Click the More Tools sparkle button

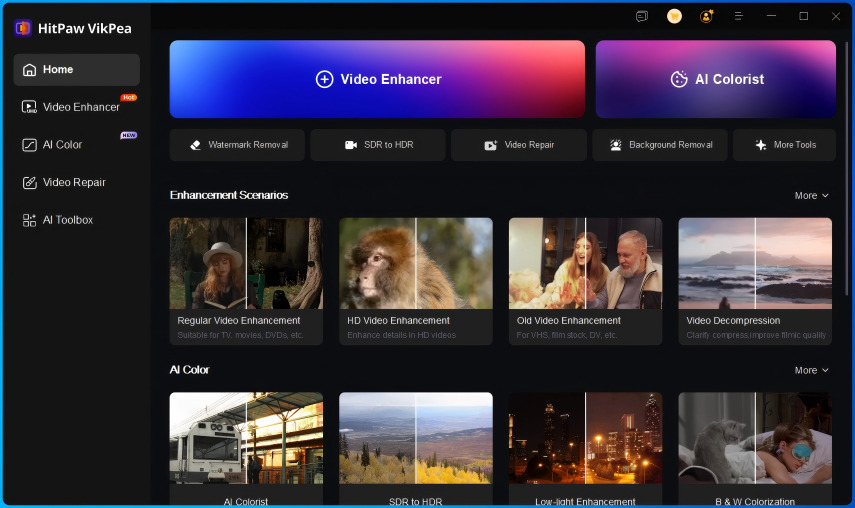point(785,145)
